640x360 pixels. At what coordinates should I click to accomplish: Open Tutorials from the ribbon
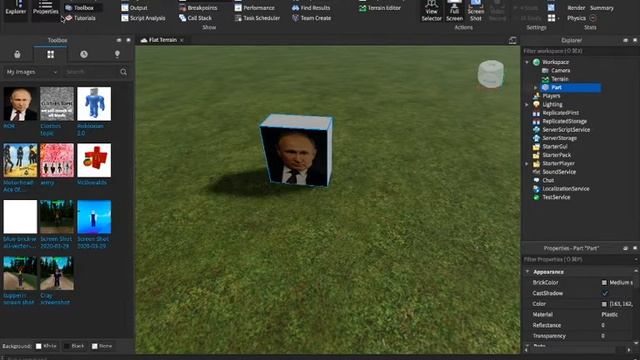coord(80,18)
